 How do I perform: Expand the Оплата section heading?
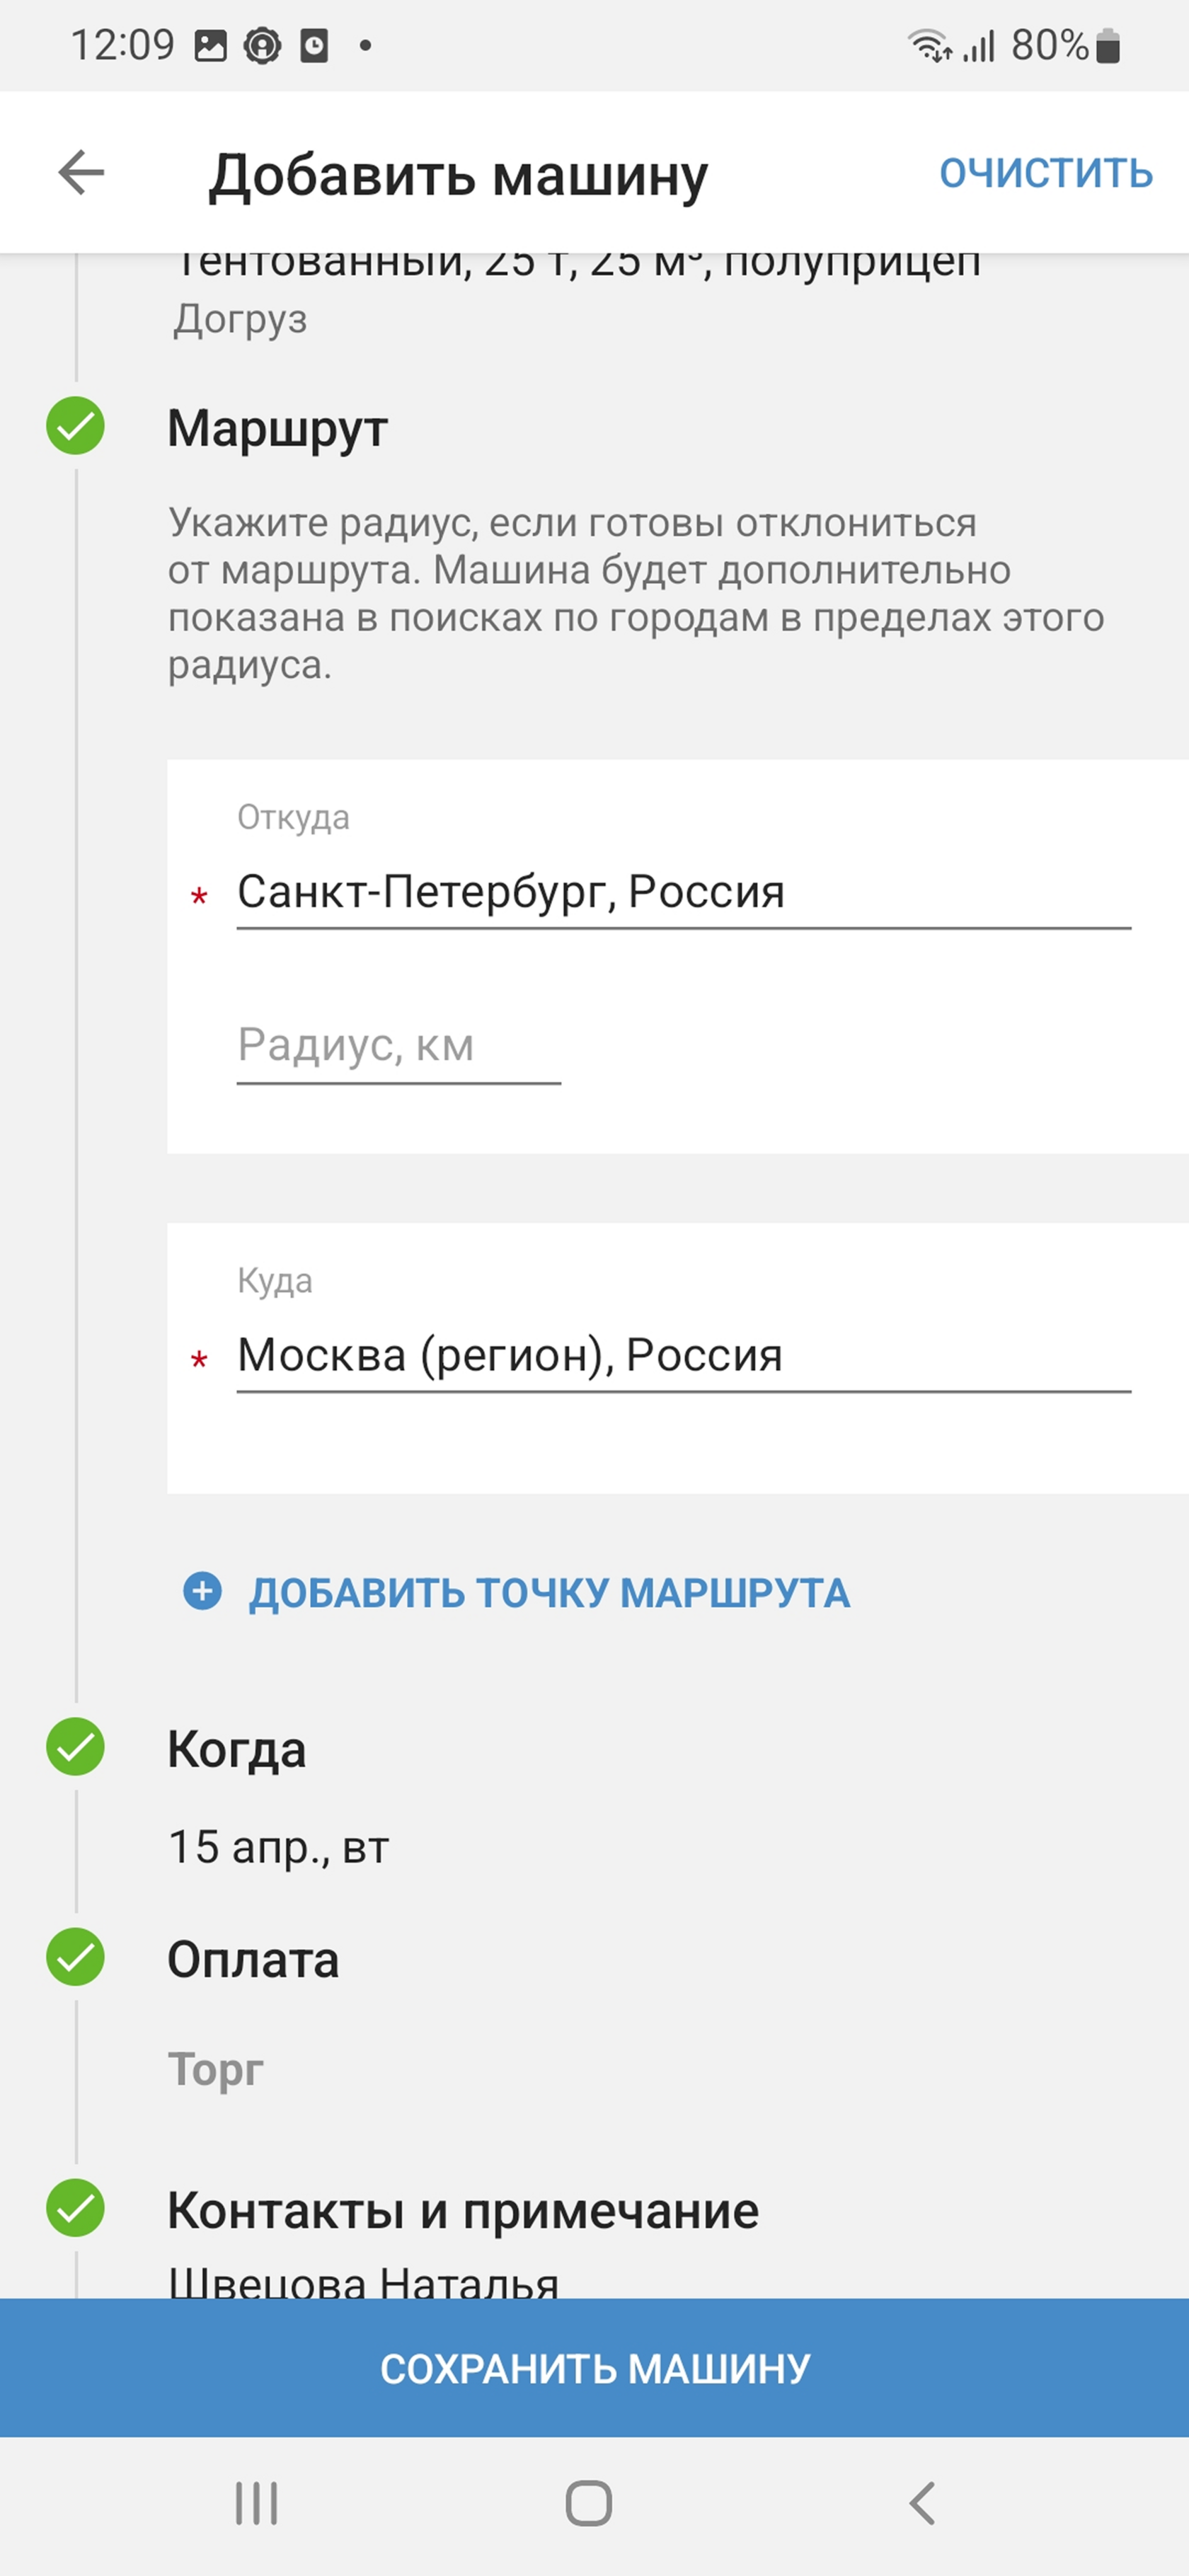[254, 1959]
